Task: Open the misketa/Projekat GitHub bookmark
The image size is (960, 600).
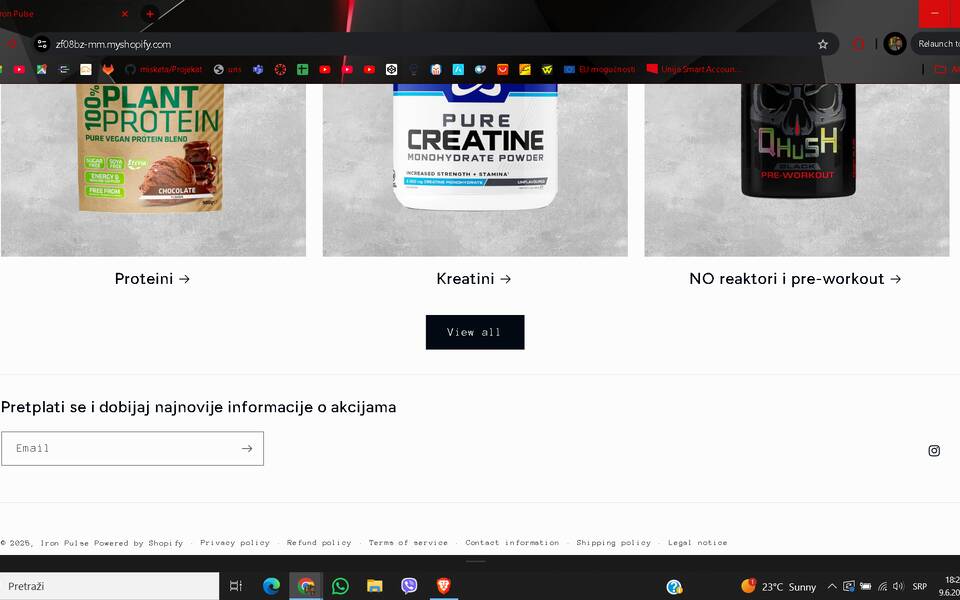Action: coord(163,69)
